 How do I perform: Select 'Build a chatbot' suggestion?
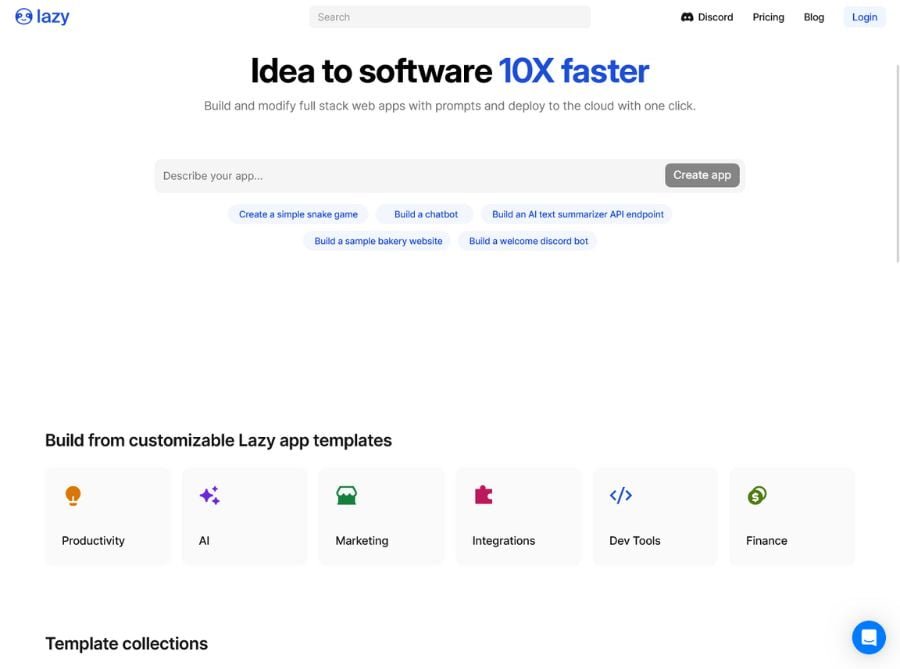[x=425, y=214]
